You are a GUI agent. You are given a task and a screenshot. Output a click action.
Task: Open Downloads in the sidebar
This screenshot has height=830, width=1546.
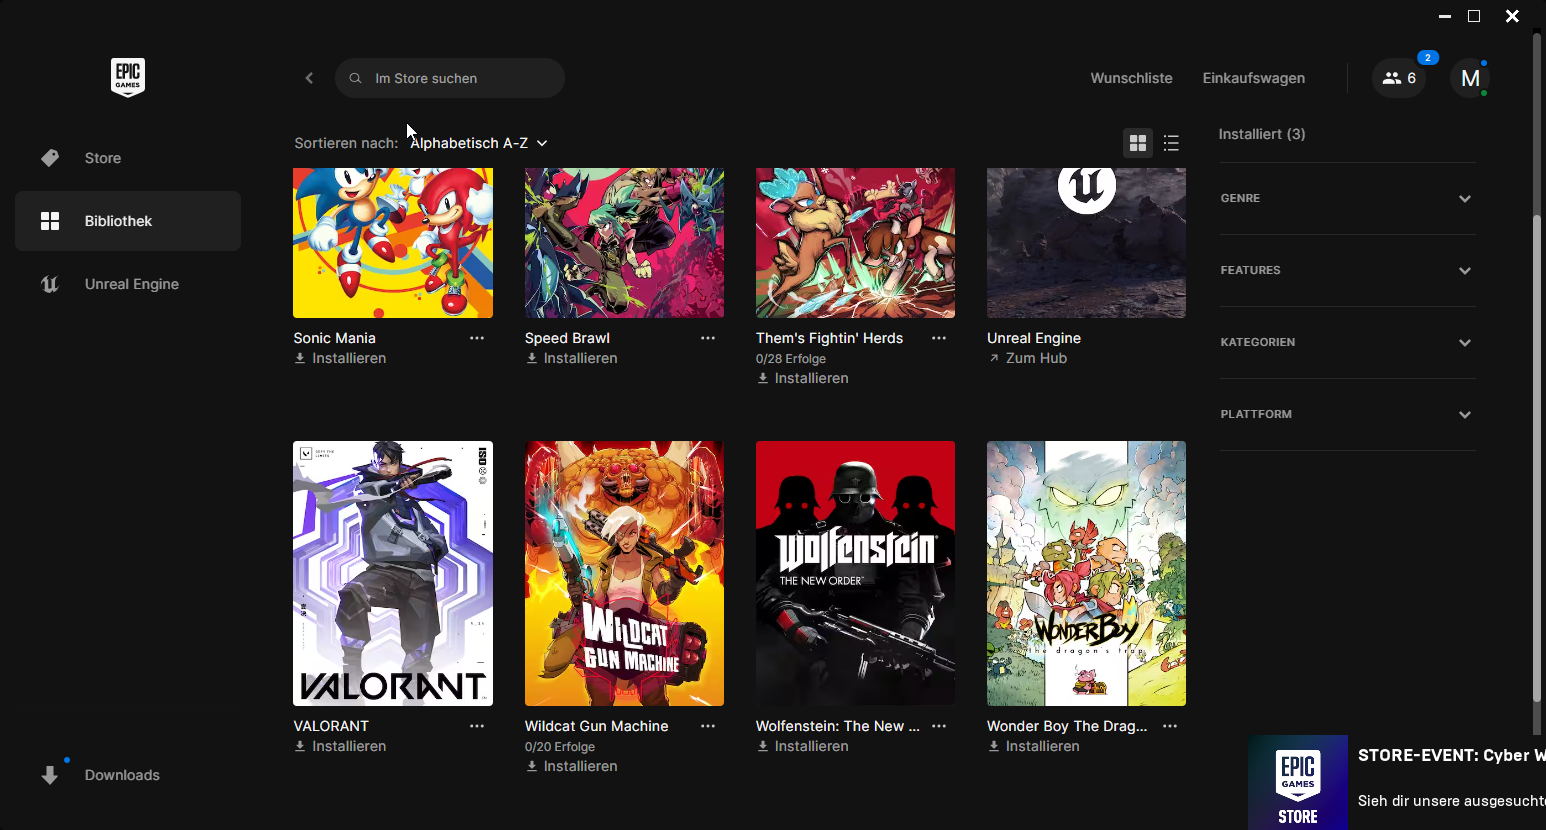click(121, 775)
